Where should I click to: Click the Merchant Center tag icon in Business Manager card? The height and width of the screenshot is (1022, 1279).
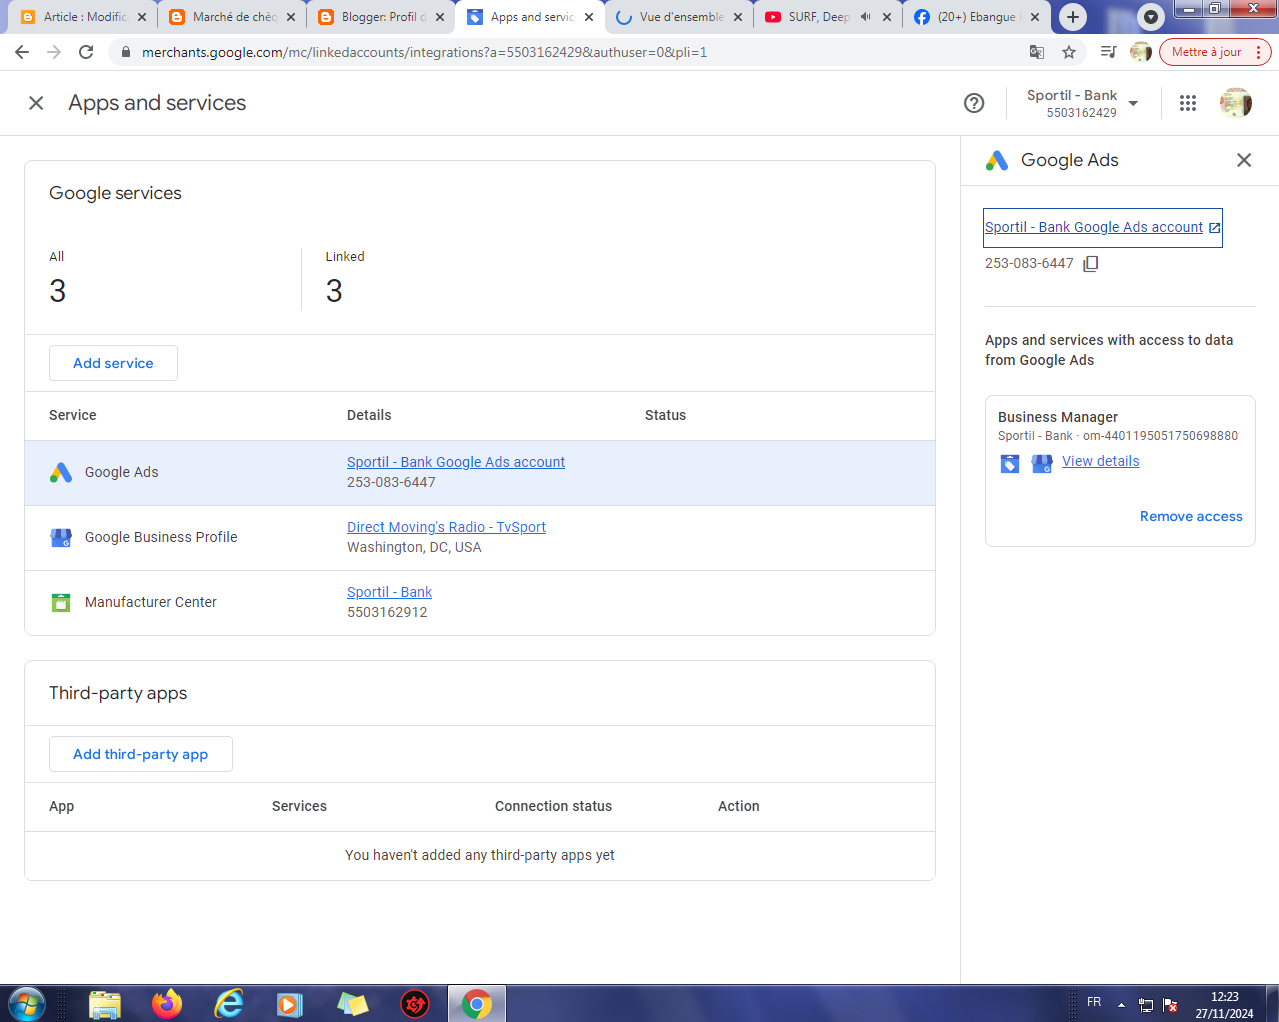[1010, 463]
